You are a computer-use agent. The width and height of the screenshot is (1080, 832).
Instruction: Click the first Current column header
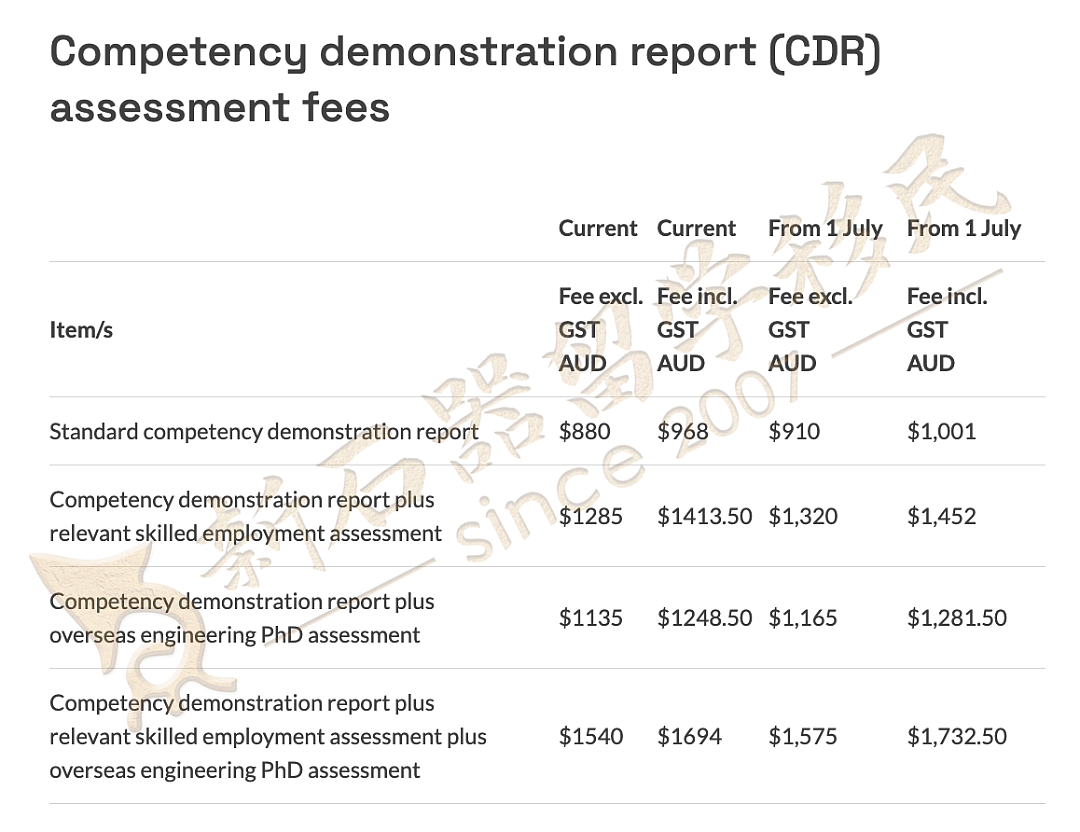[x=598, y=228]
